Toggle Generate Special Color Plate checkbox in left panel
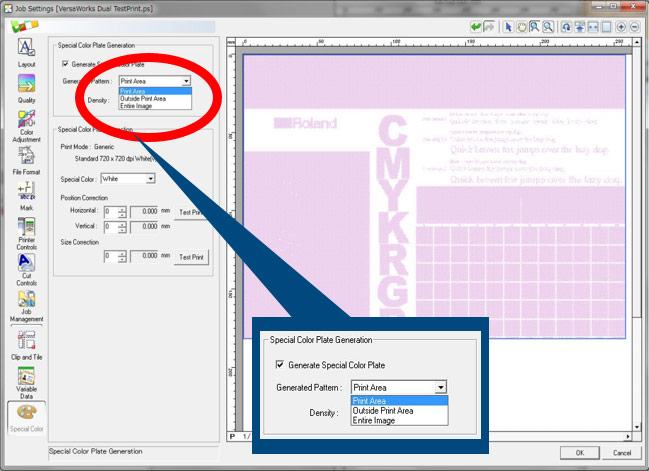 66,64
